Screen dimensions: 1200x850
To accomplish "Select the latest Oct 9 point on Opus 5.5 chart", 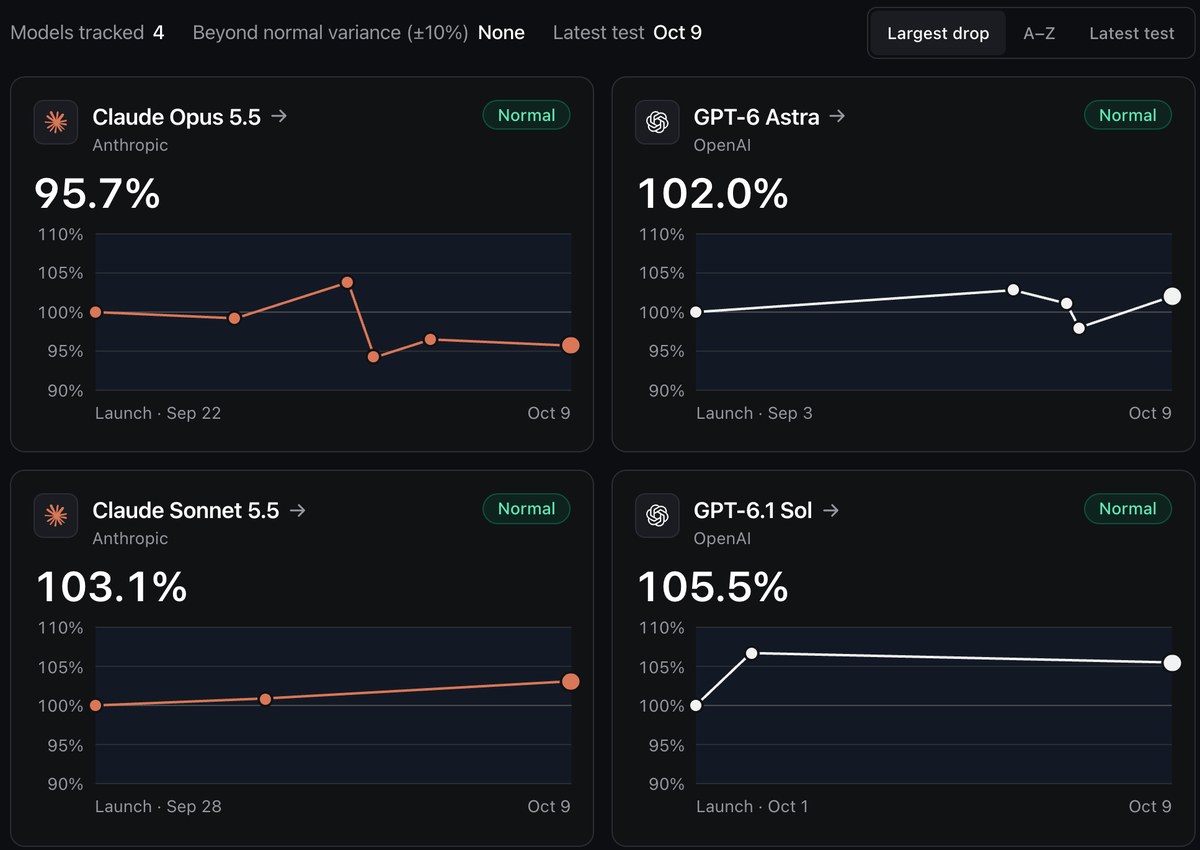I will (570, 345).
